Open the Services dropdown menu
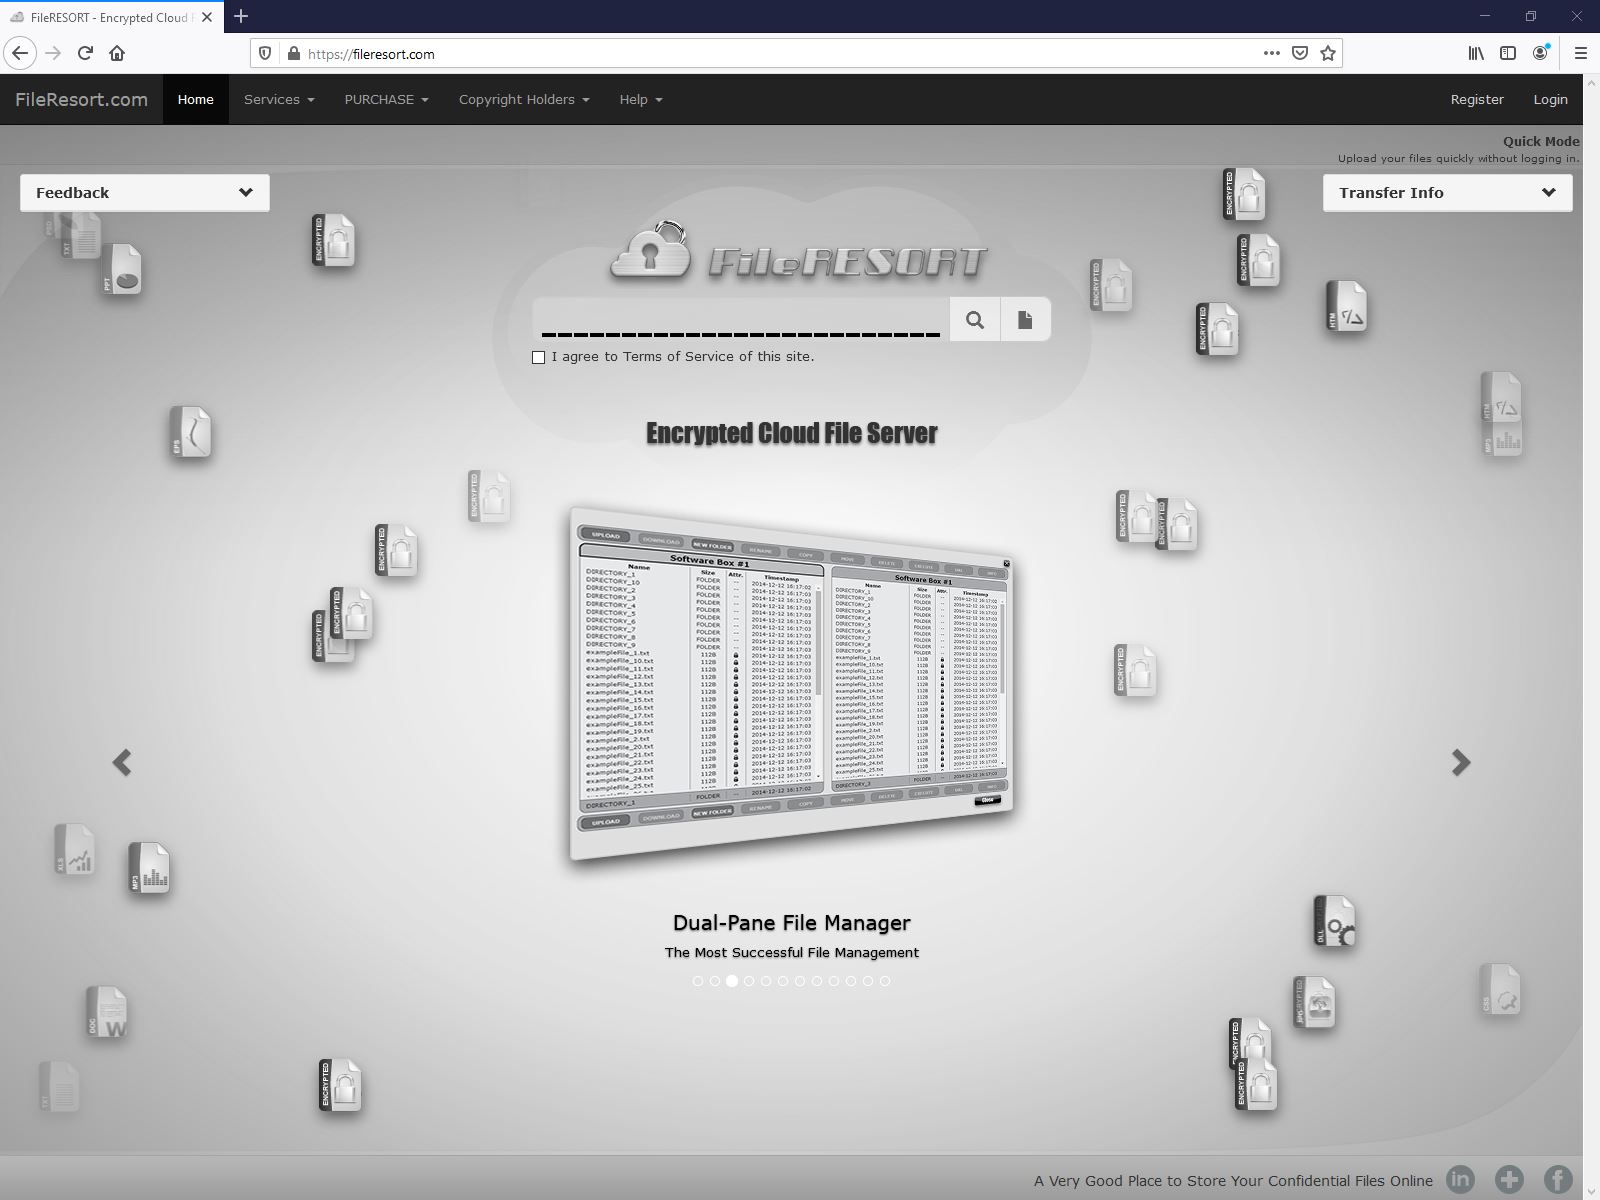The height and width of the screenshot is (1200, 1600). click(279, 99)
